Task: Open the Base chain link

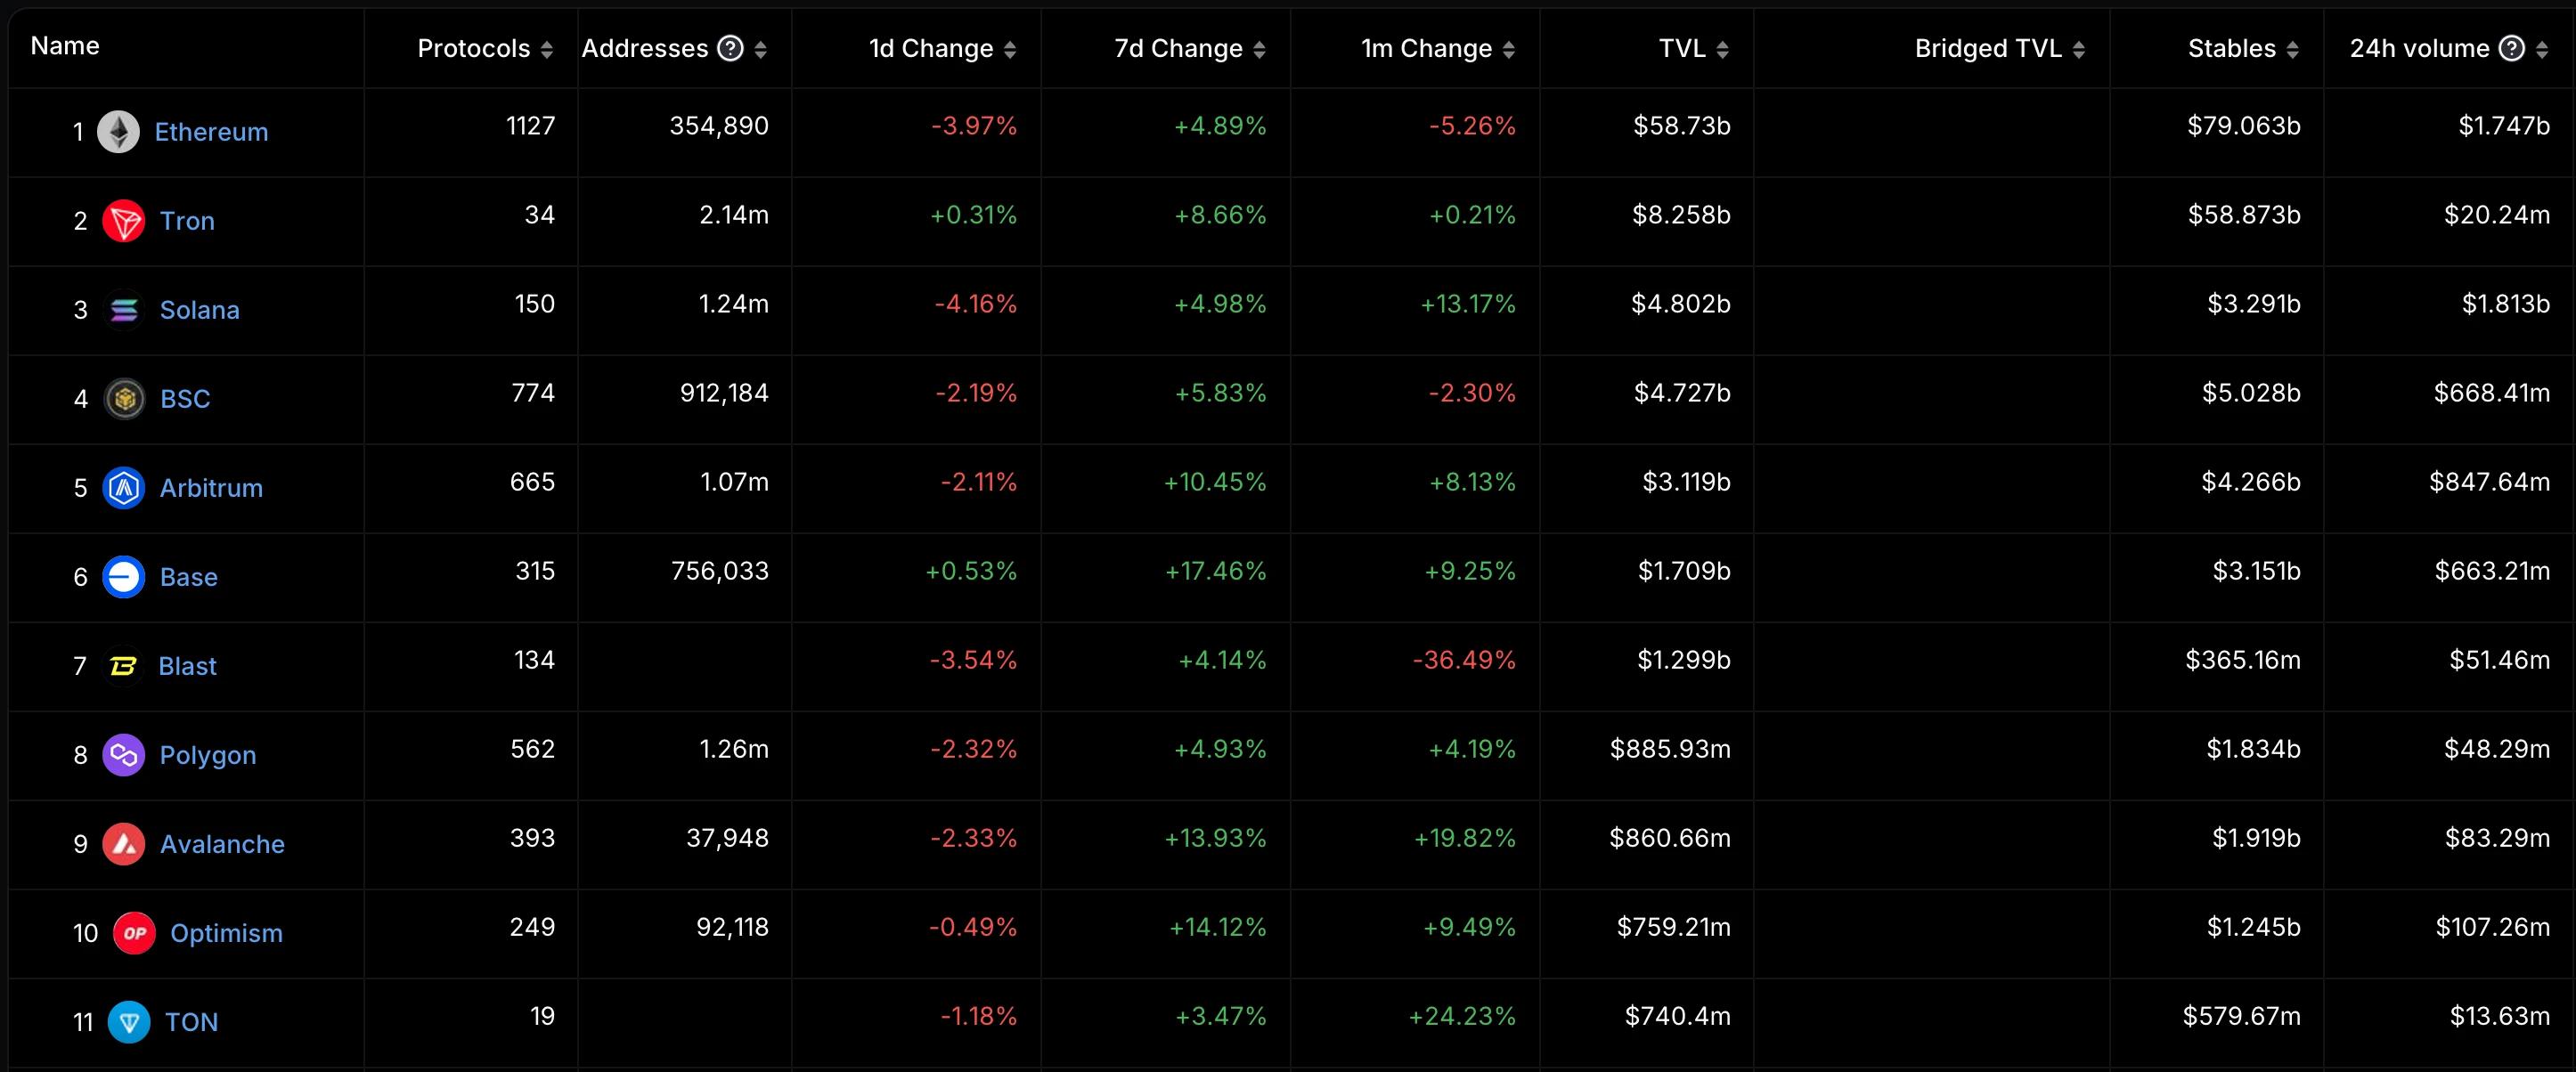Action: [189, 577]
